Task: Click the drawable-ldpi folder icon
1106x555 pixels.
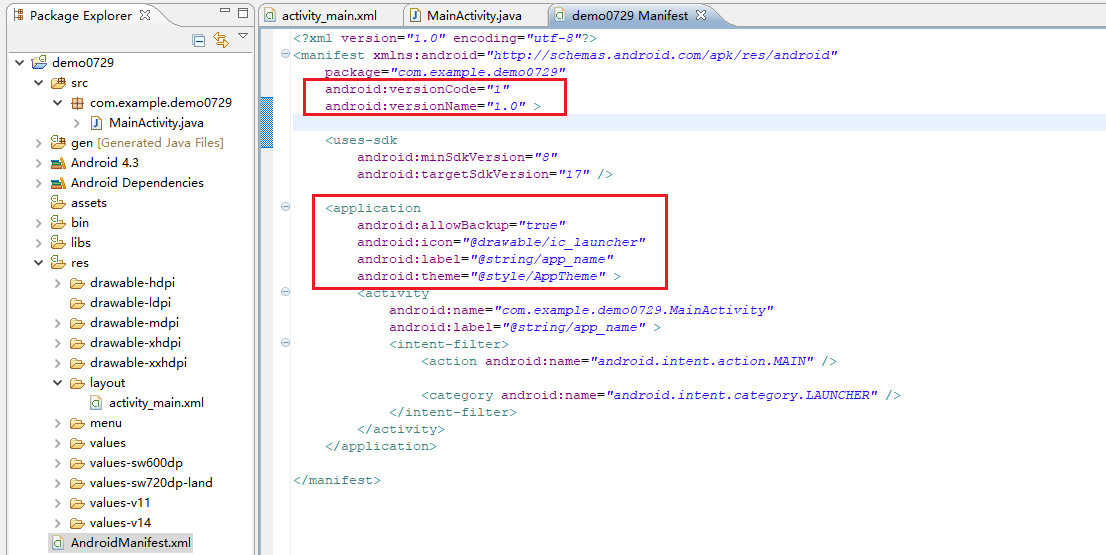Action: [x=78, y=303]
